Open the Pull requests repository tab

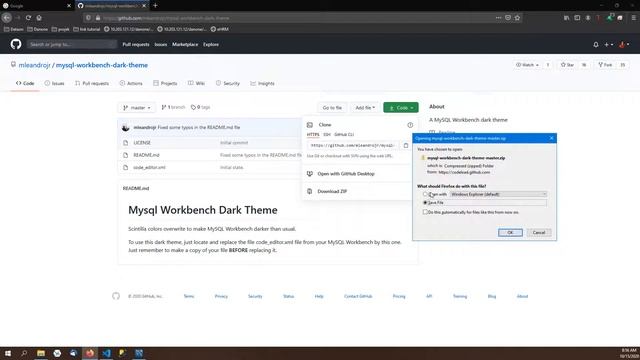pos(92,83)
